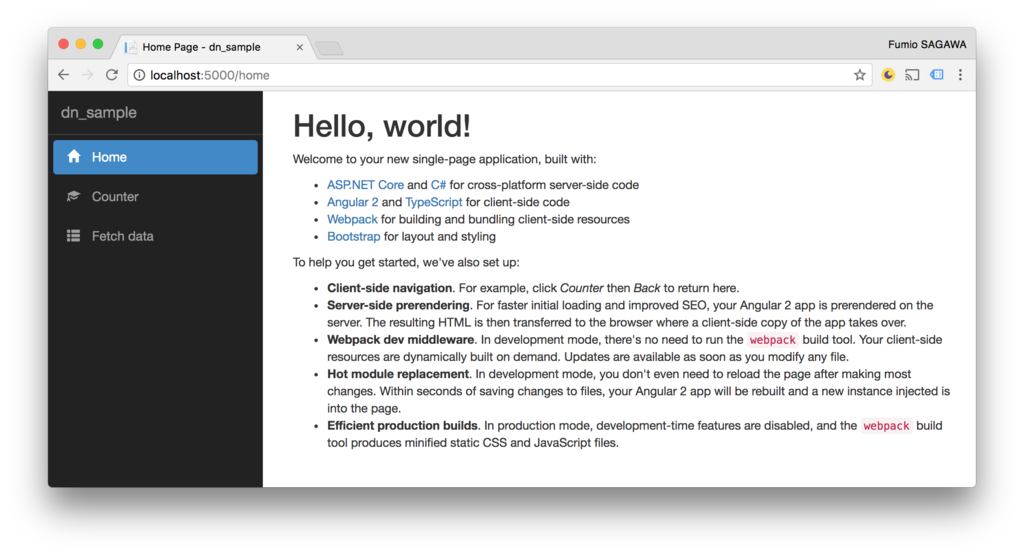Click the browser Back arrow
1024x556 pixels.
(63, 75)
